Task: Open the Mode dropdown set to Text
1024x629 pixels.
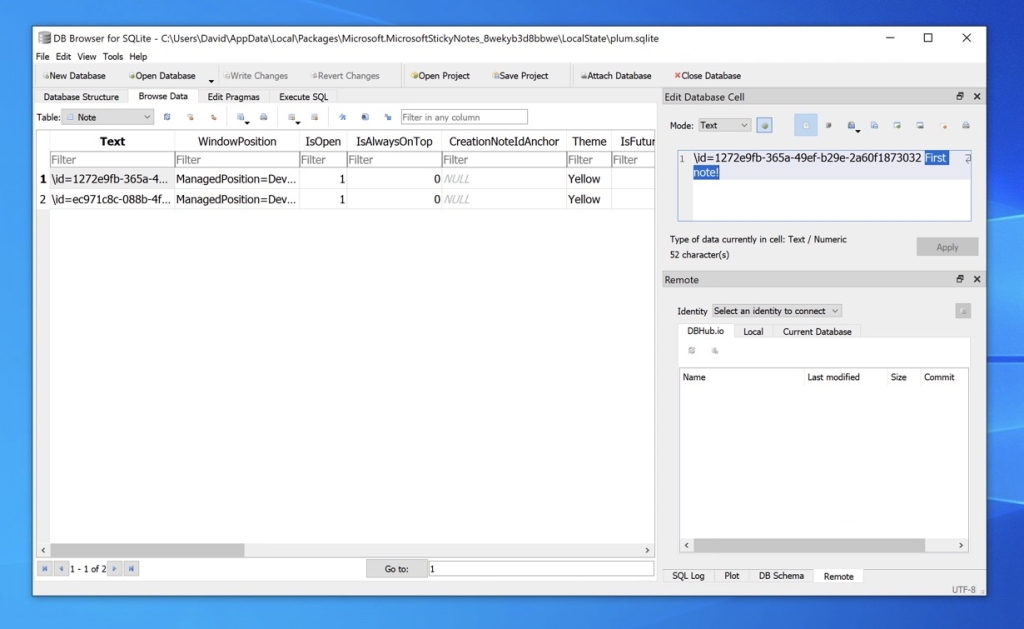Action: coord(724,125)
